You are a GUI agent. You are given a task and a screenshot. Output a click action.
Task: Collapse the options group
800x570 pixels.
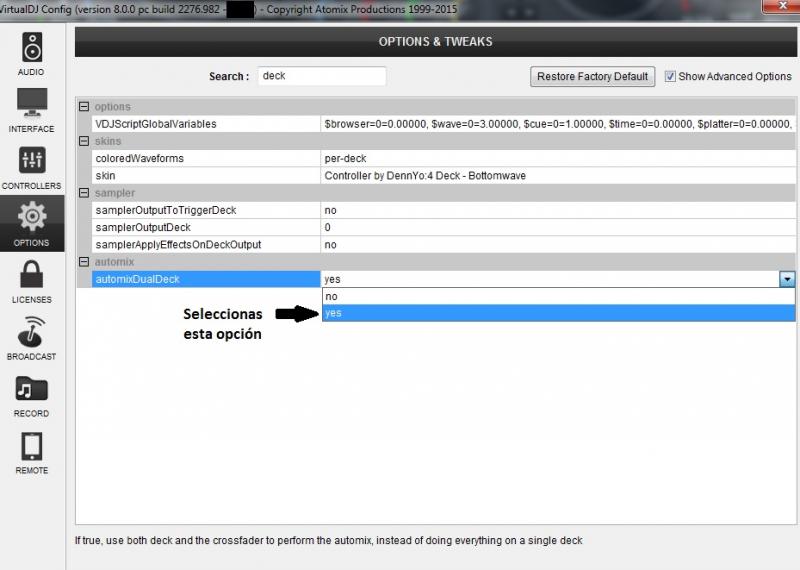[x=84, y=107]
